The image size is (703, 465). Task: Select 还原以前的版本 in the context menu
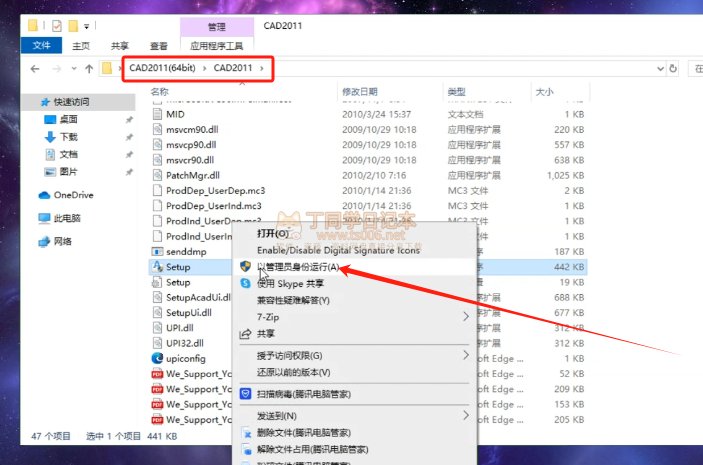[x=293, y=372]
